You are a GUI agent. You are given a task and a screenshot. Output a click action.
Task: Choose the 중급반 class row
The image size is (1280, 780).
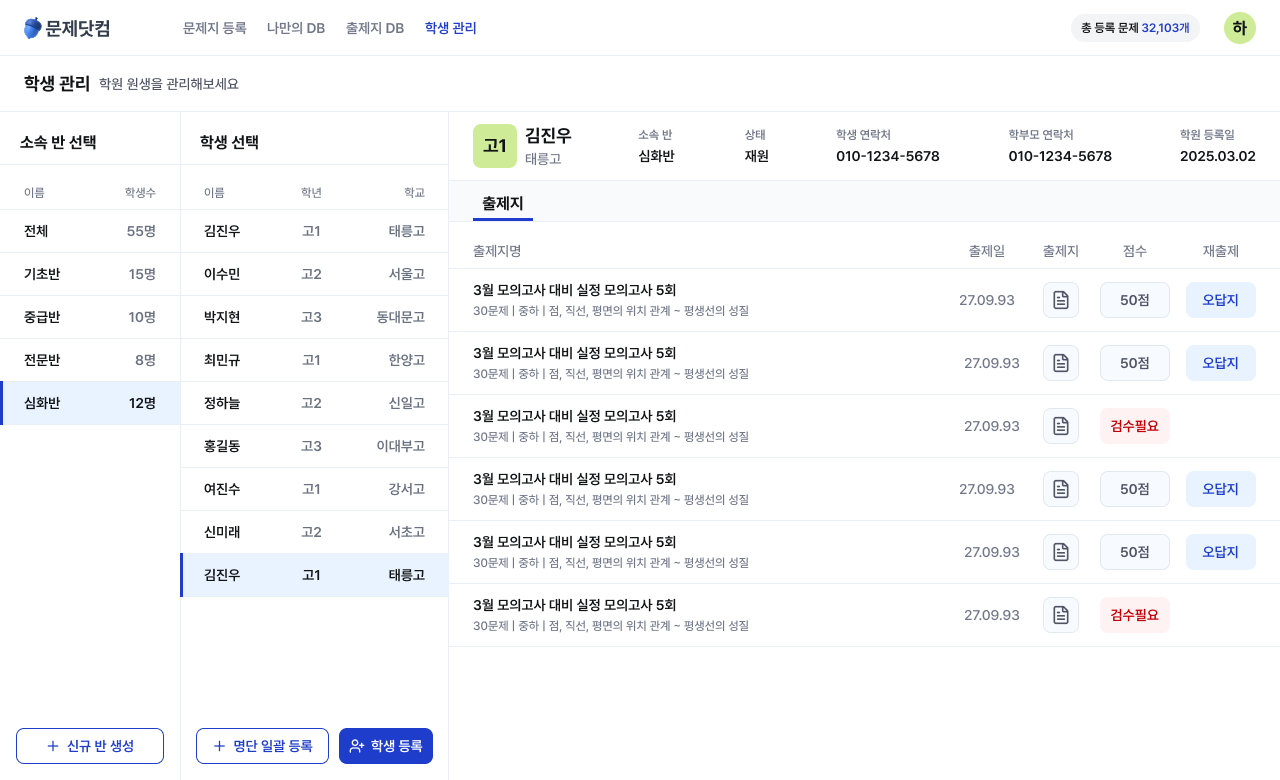(x=90, y=317)
